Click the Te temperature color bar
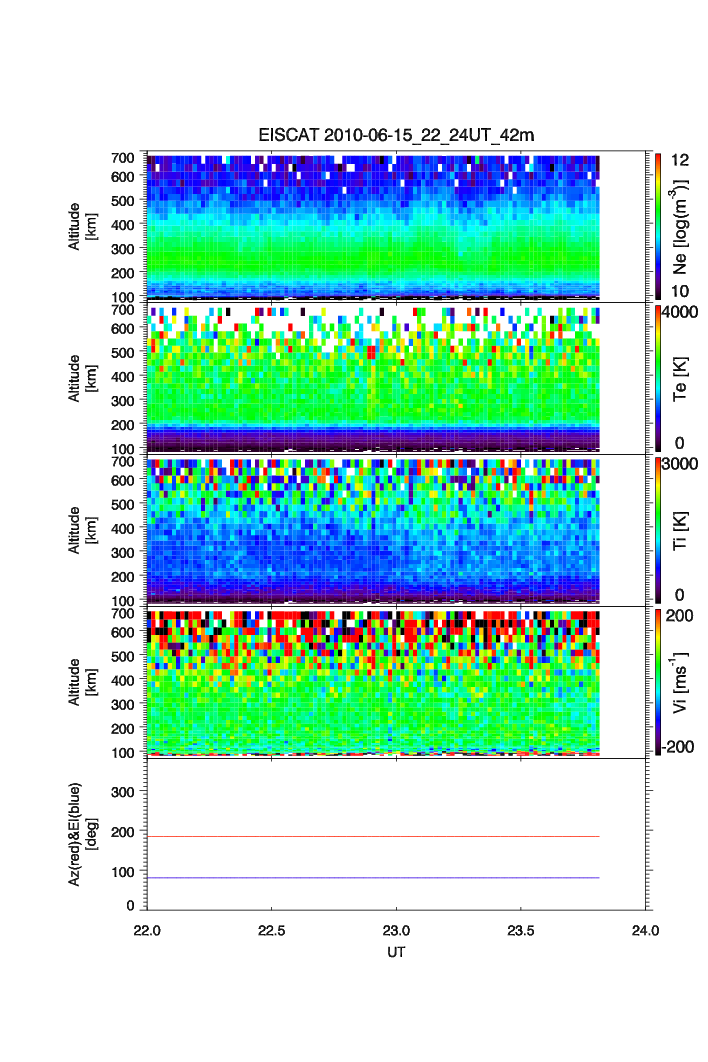 [x=658, y=377]
